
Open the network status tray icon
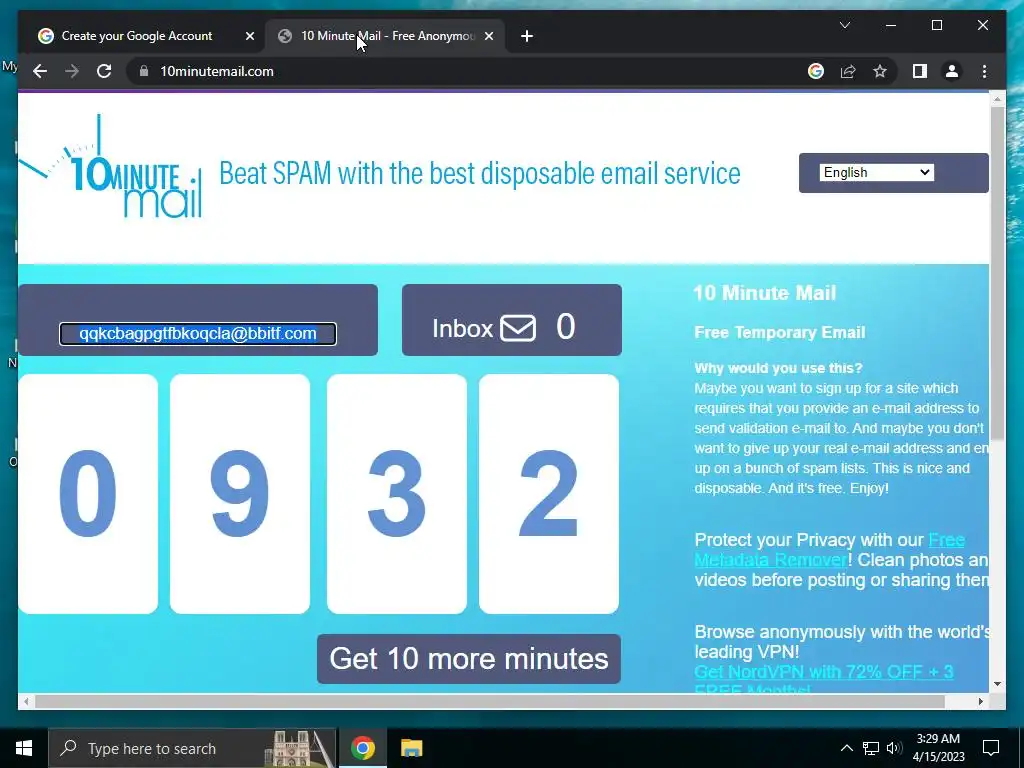coord(871,748)
